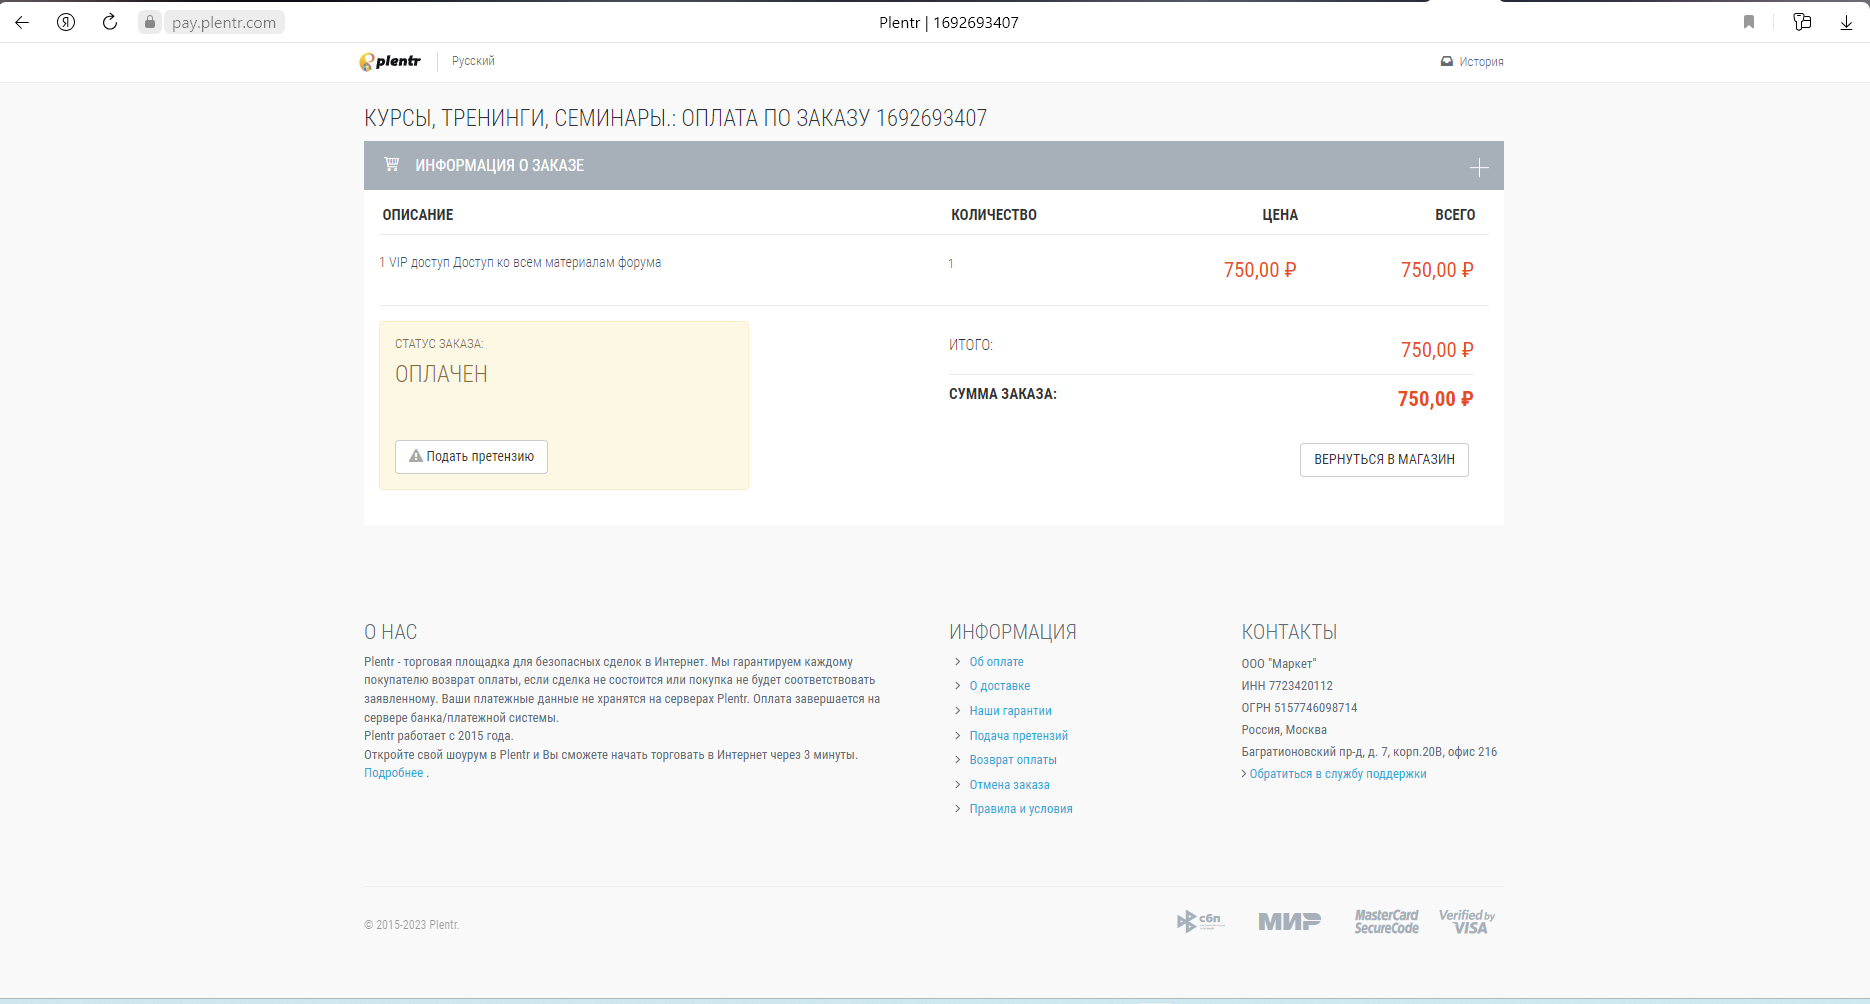Image resolution: width=1870 pixels, height=1004 pixels.
Task: Click the ВСЕГО column header
Action: pyautogui.click(x=1455, y=215)
